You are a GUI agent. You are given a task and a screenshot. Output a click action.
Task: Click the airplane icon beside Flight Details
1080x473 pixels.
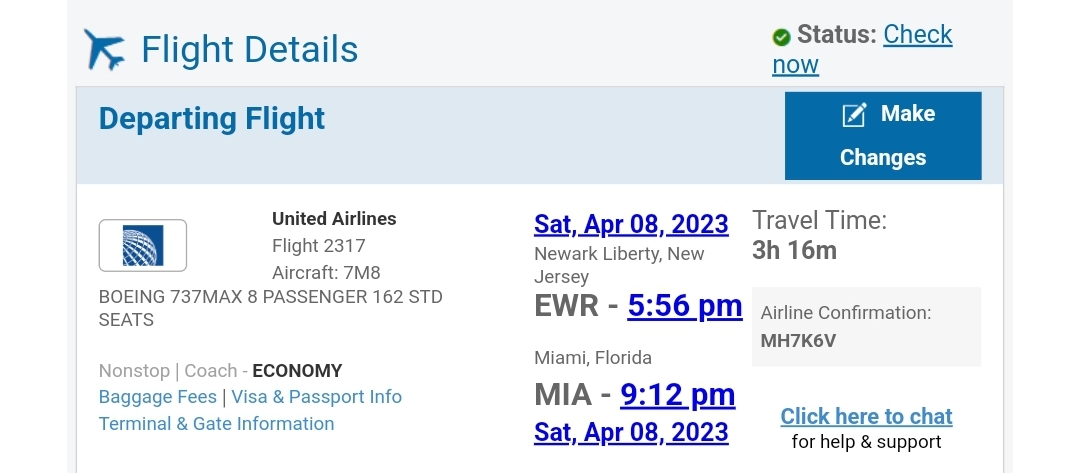[105, 49]
